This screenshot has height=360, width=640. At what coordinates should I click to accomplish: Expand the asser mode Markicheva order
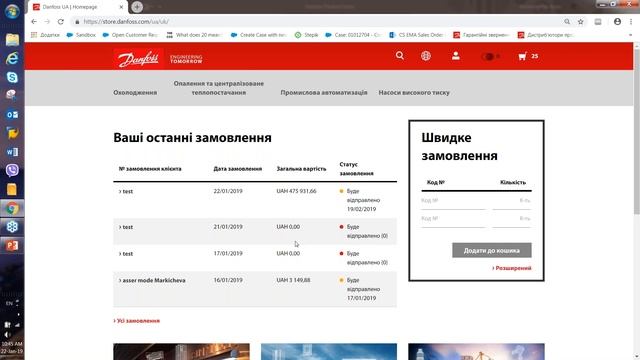(x=152, y=280)
